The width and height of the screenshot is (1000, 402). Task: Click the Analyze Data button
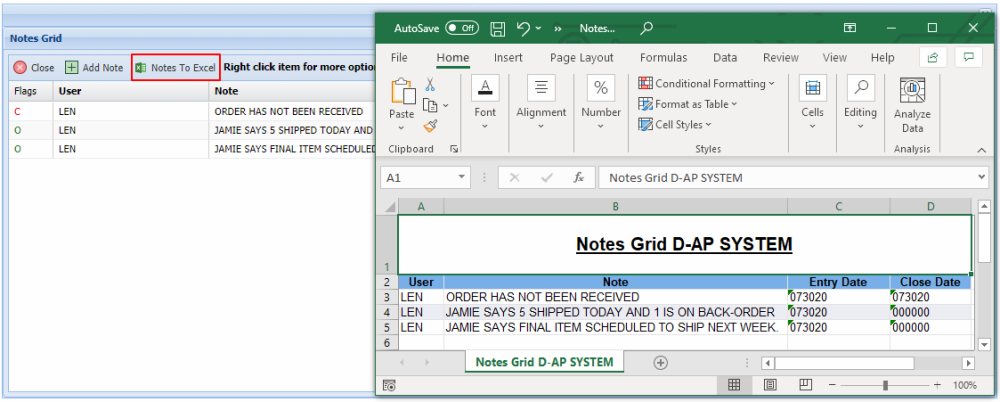pyautogui.click(x=912, y=105)
